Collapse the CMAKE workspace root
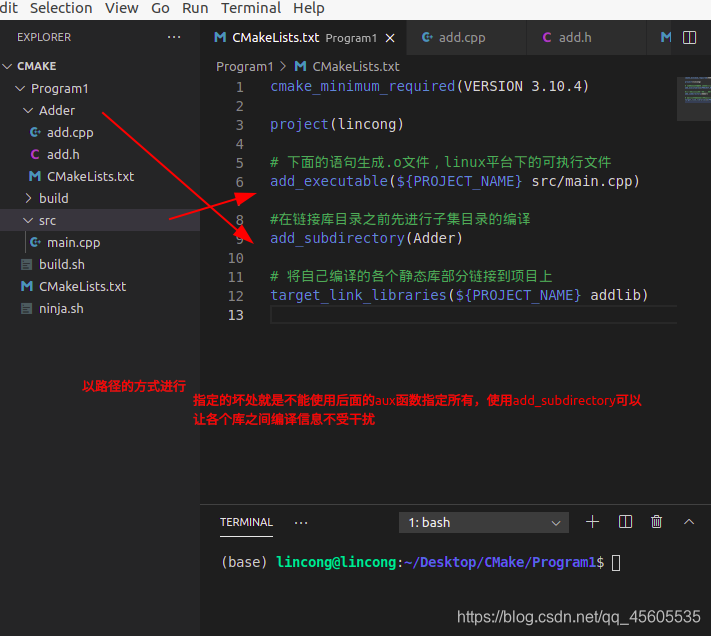The image size is (711, 636). (7, 66)
